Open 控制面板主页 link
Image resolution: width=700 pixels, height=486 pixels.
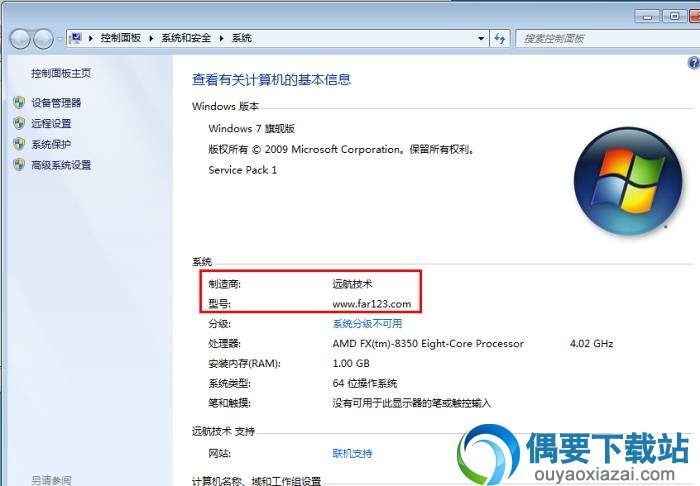(x=61, y=73)
